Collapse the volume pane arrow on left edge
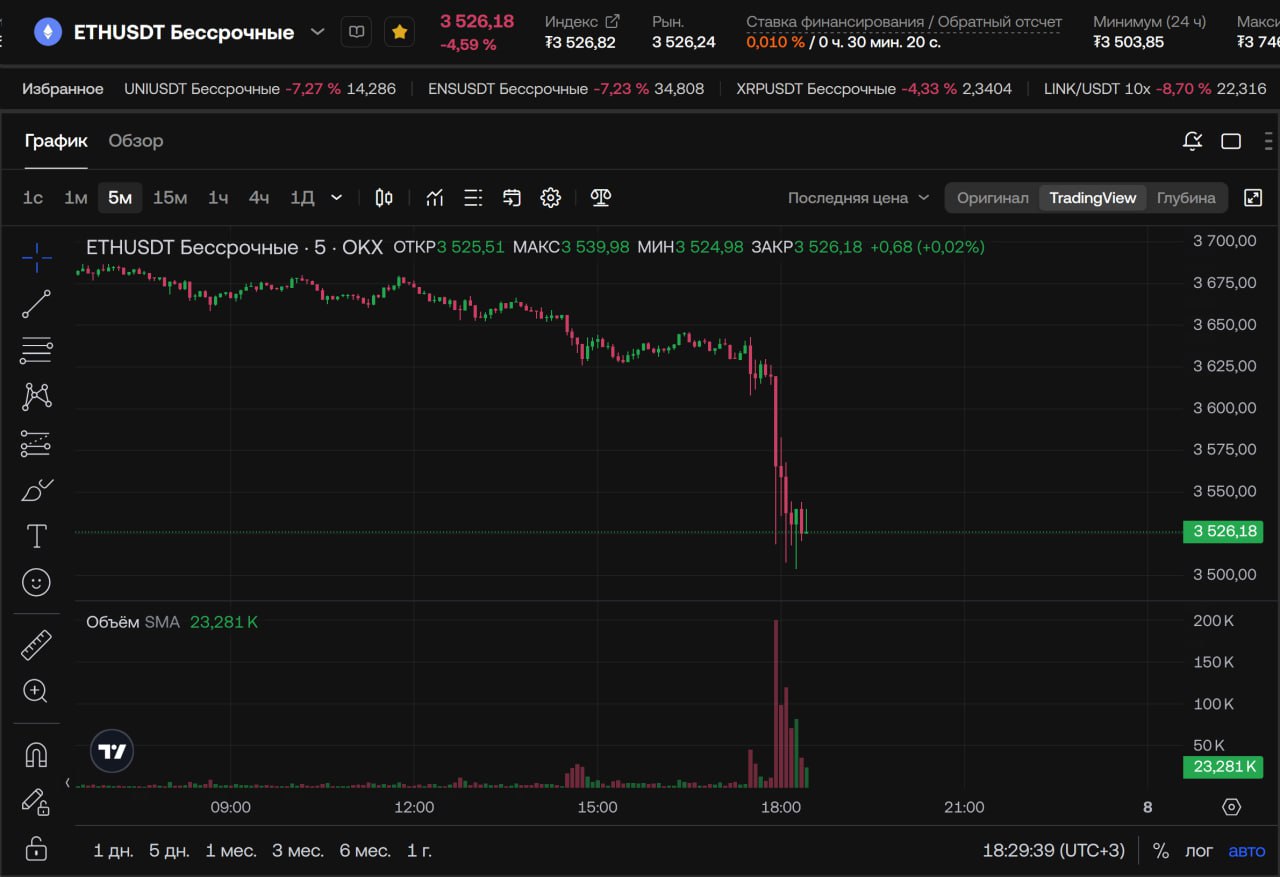 coord(68,783)
